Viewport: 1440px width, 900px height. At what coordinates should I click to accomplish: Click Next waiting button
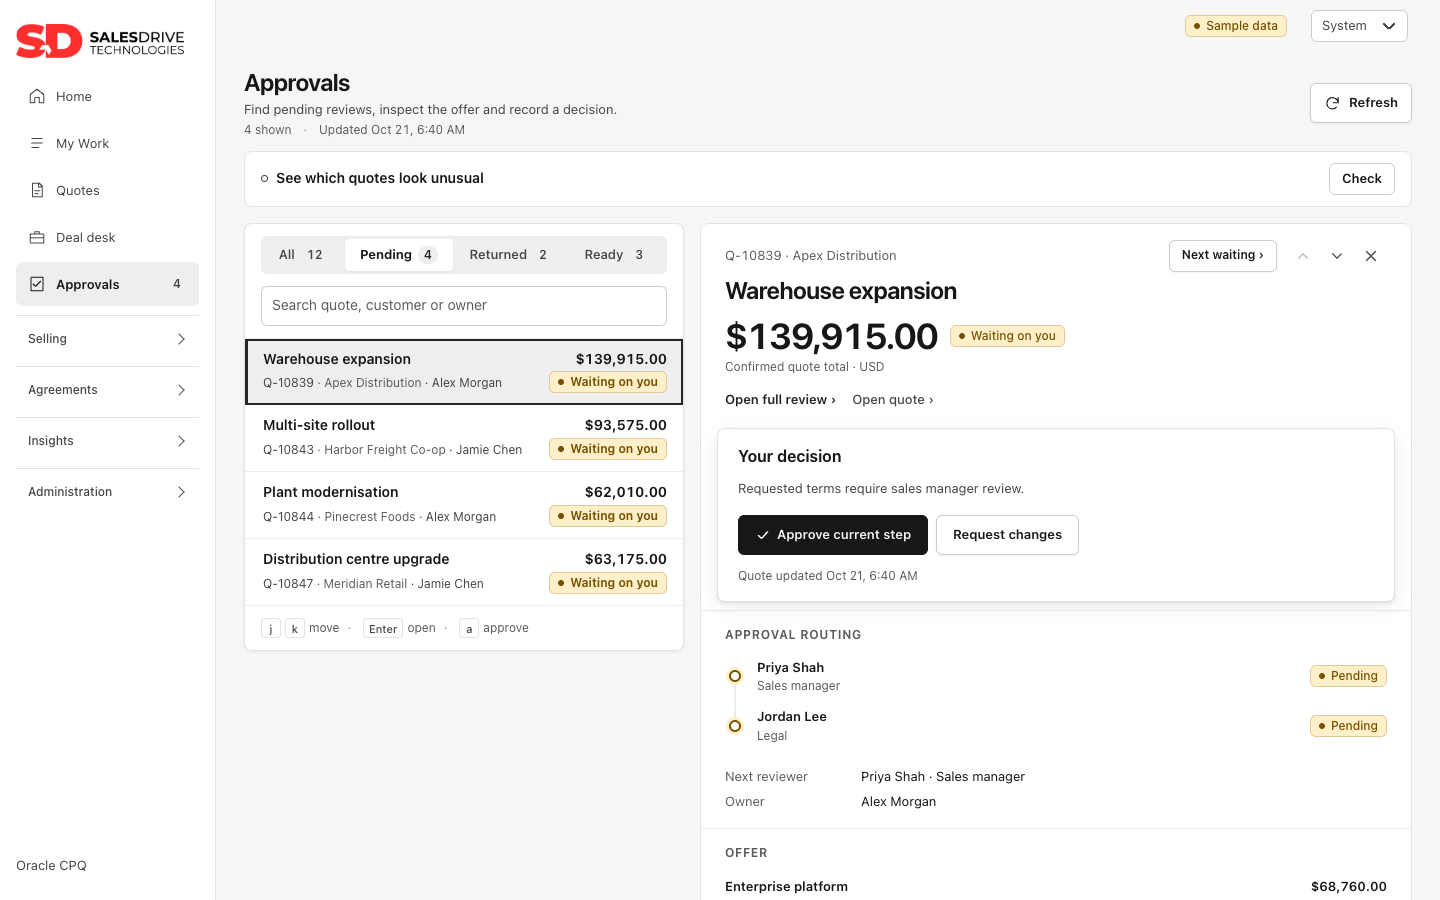pos(1223,256)
